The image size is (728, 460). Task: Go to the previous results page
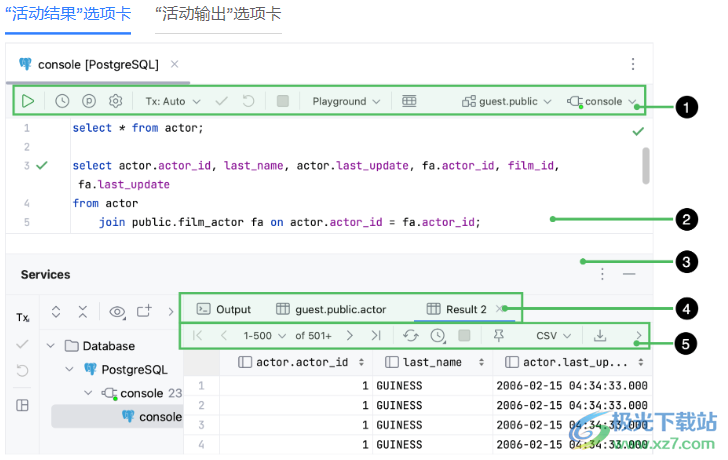pos(224,335)
